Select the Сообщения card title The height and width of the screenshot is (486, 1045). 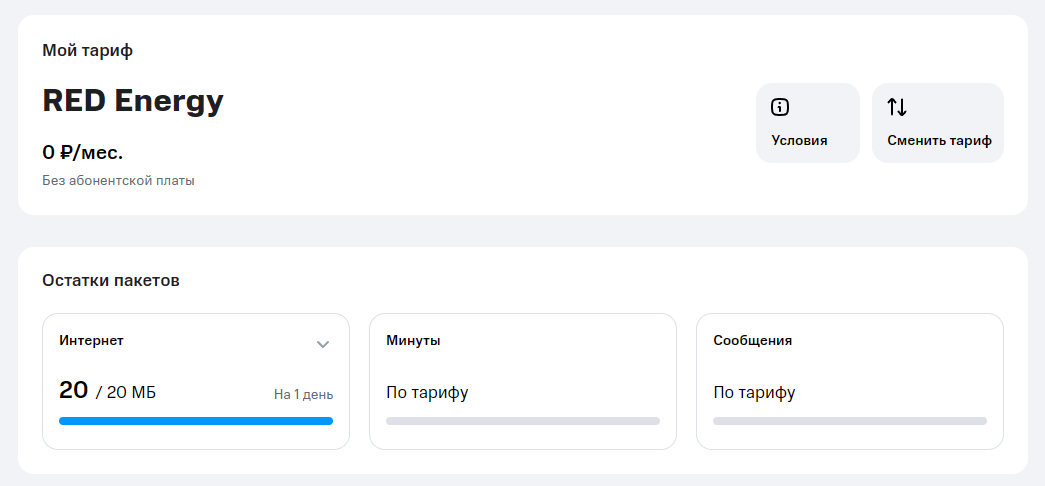pyautogui.click(x=752, y=341)
